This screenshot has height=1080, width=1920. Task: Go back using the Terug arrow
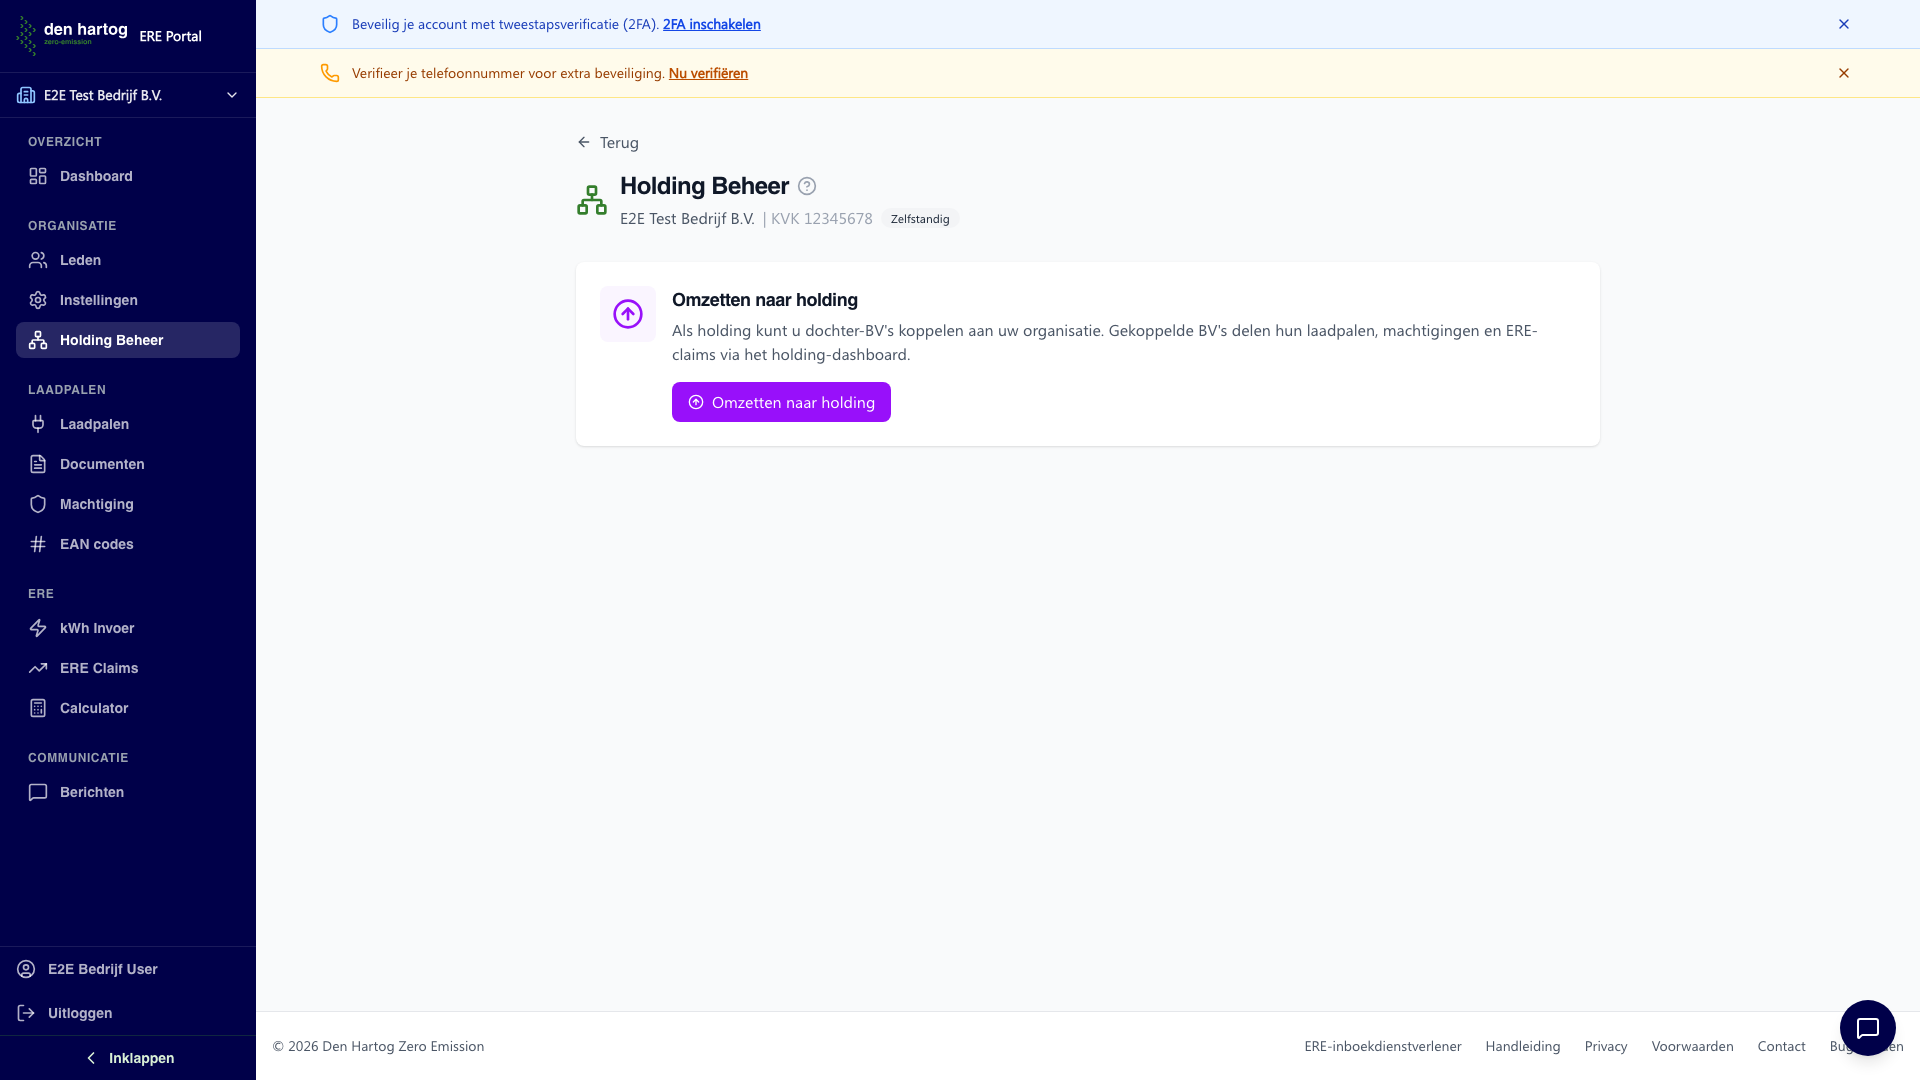coord(607,142)
